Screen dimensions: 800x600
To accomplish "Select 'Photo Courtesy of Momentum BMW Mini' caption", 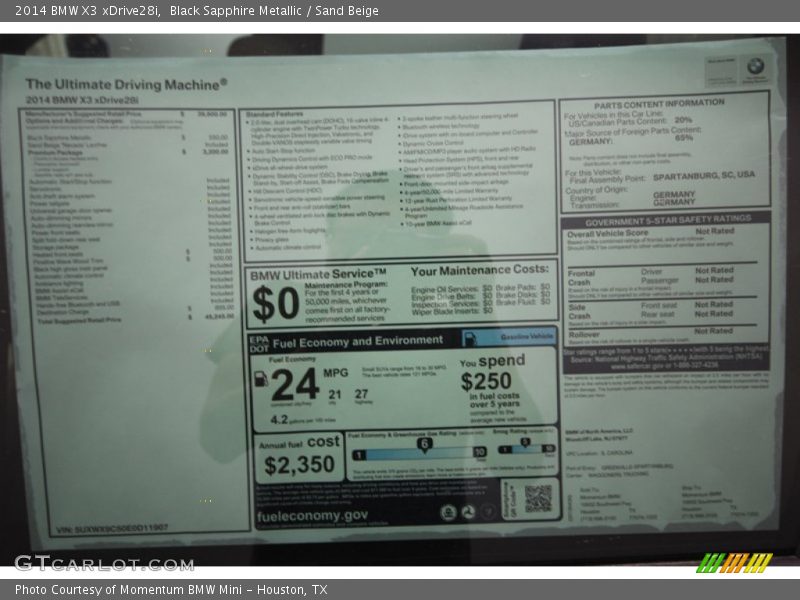I will point(129,590).
